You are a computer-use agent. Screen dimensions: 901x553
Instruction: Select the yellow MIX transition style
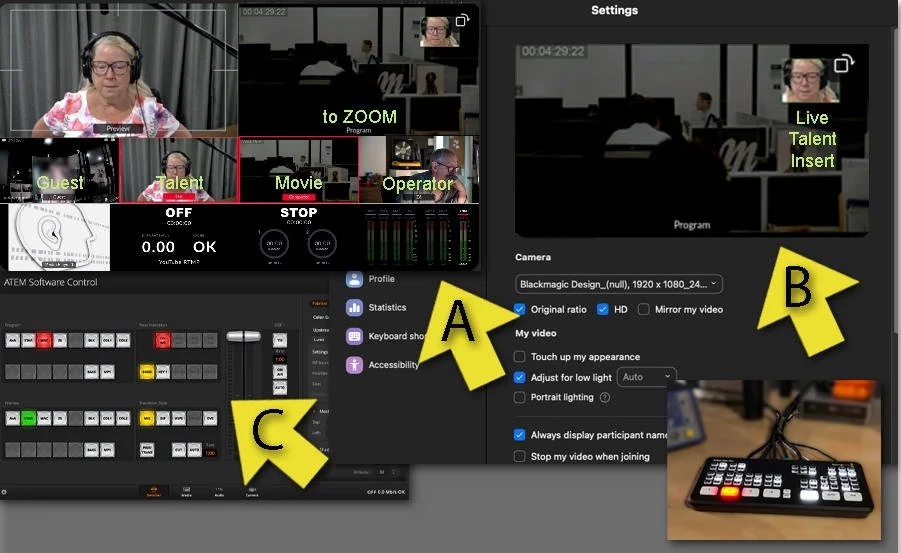point(147,418)
